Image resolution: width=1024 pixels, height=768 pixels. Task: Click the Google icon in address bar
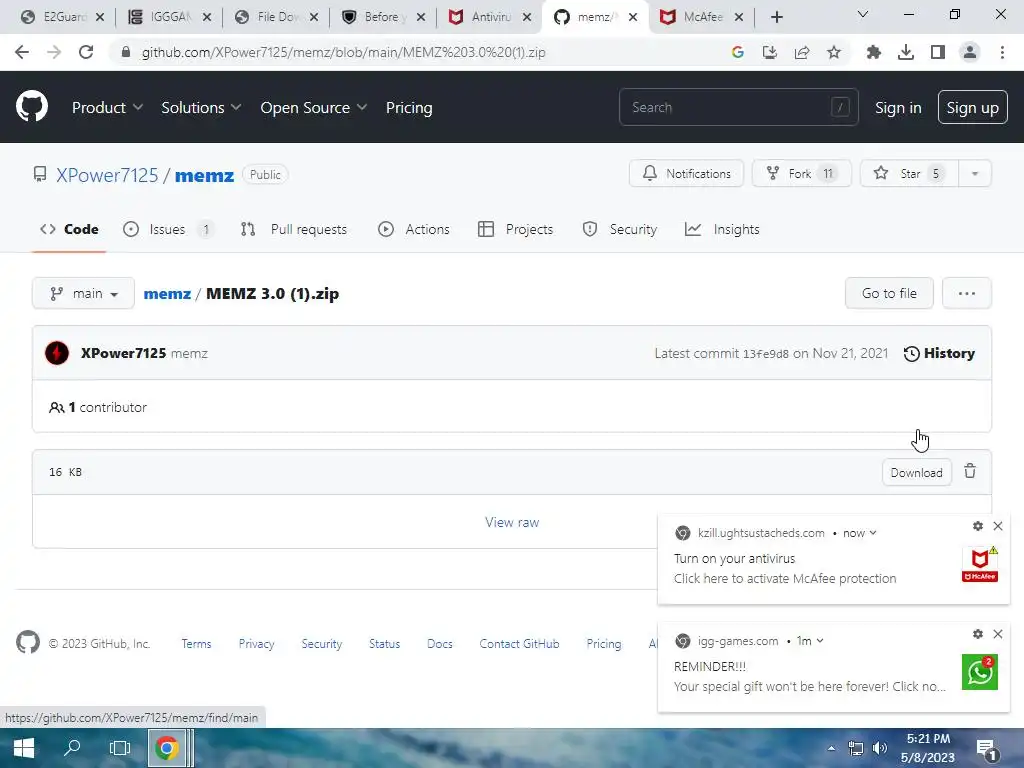737,52
